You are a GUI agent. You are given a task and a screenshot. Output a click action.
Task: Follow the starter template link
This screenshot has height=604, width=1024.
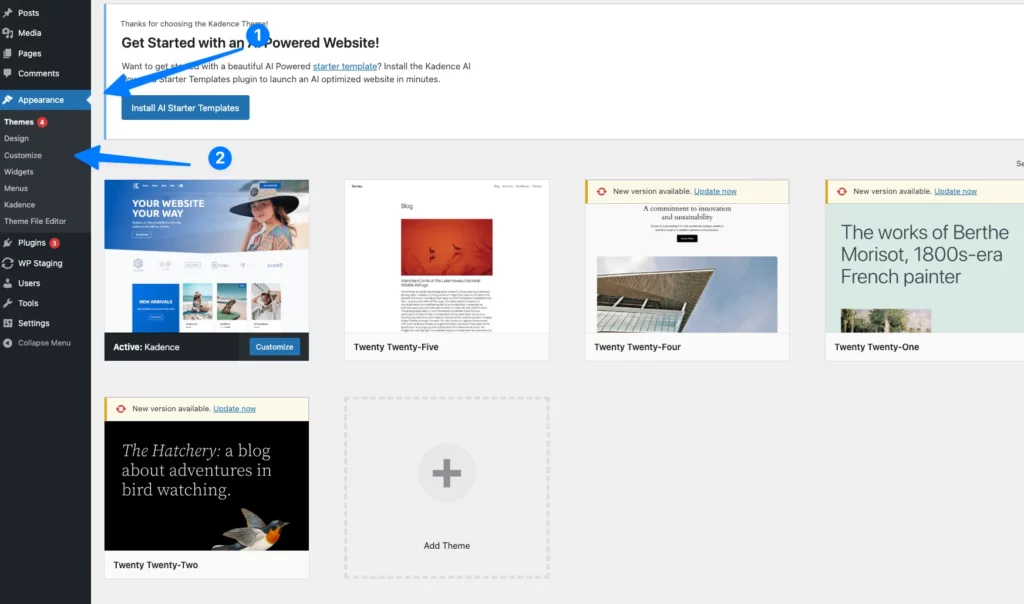click(345, 66)
